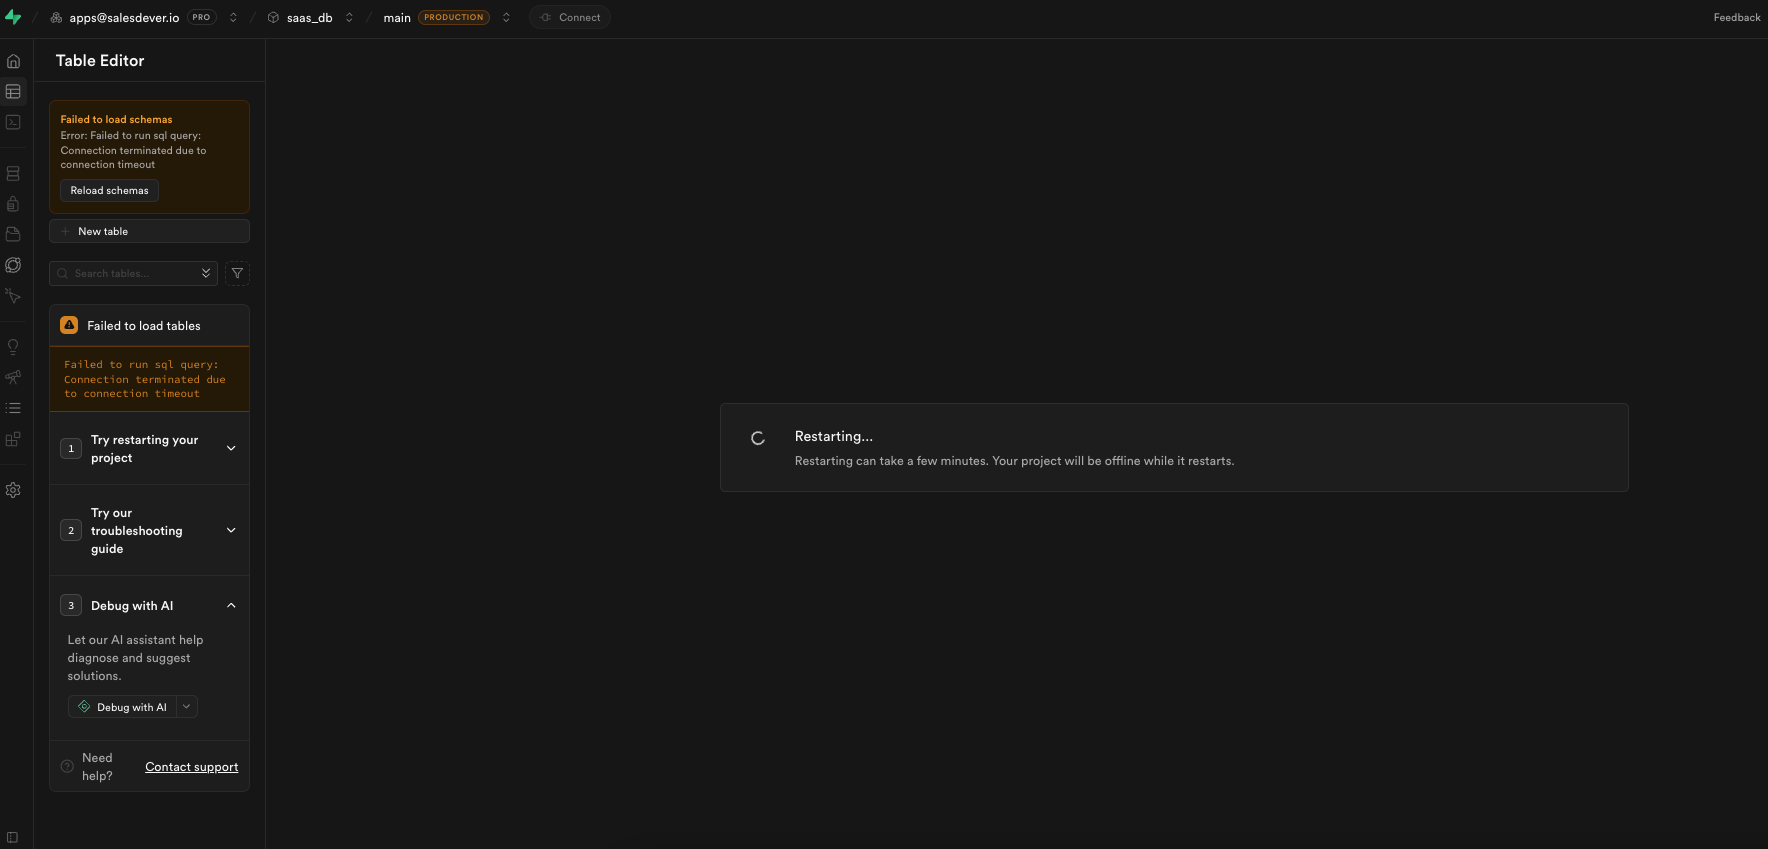Click 'Restarting can take a few minutes' message
This screenshot has height=849, width=1768.
1014,461
